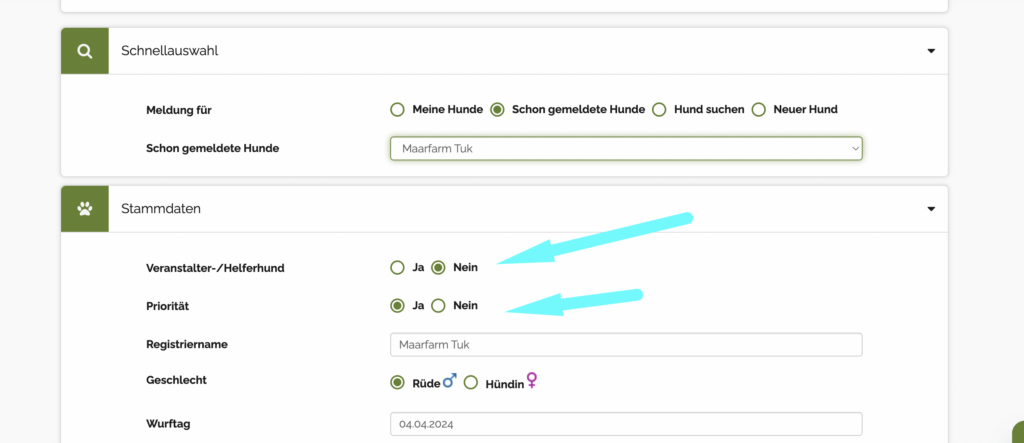
Task: Collapse the Schnellauswahl section arrow
Action: pyautogui.click(x=931, y=51)
